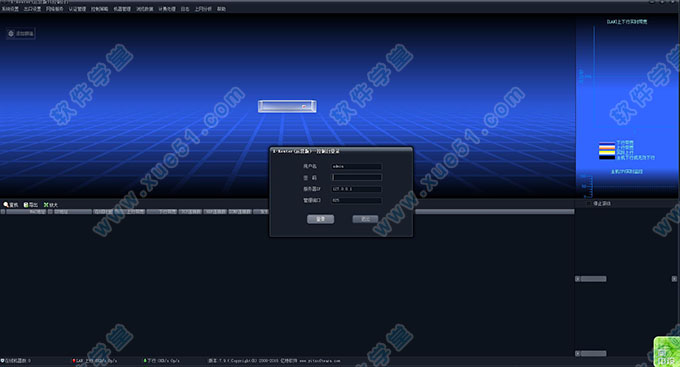
Task: Select the router device icon in the topology view
Action: 287,106
